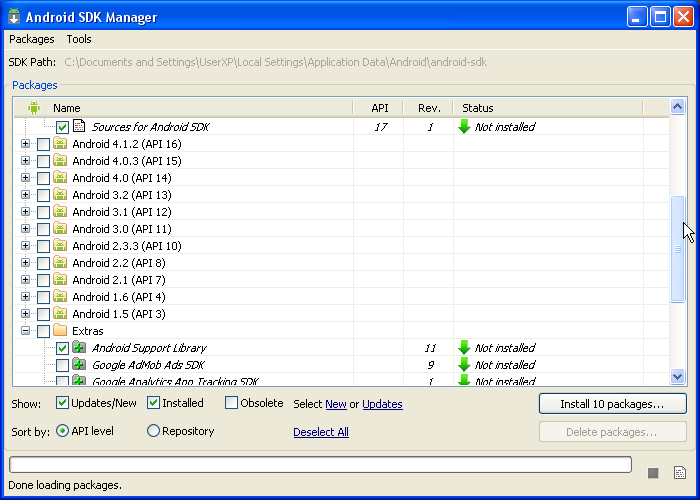Click the Android 2.3.3 (API 10) folder icon
This screenshot has height=500, width=700.
[x=60, y=245]
